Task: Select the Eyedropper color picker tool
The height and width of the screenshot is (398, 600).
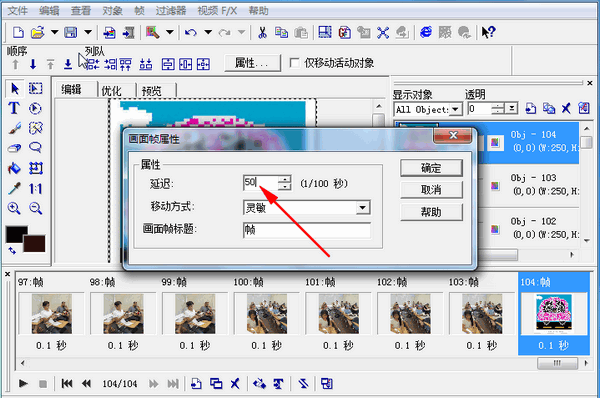Action: click(14, 188)
